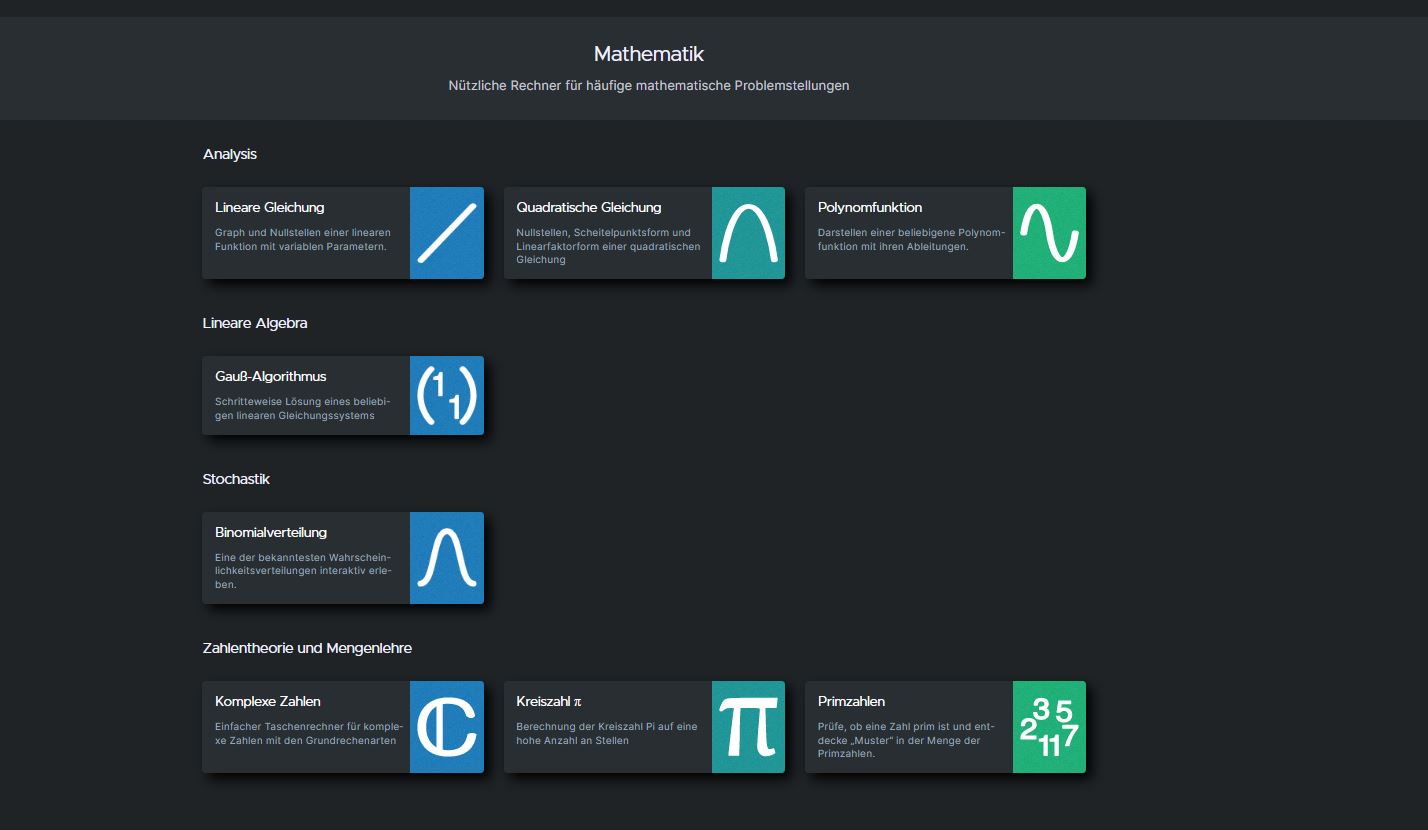Click the "Binomialverteilung" card title
This screenshot has height=830, width=1428.
271,533
